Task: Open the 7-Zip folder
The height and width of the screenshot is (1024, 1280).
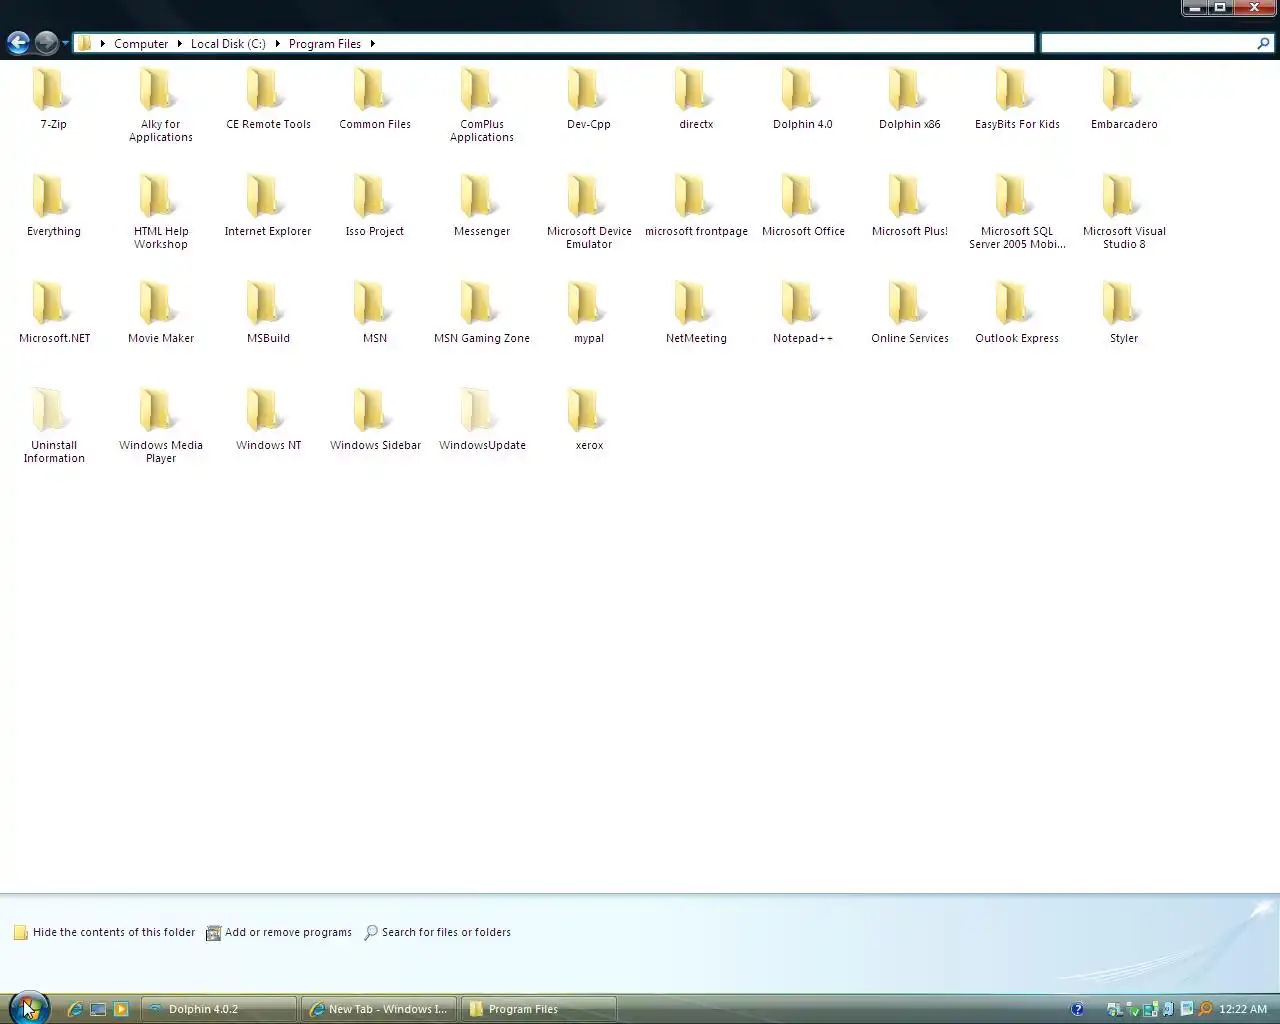Action: pos(53,98)
